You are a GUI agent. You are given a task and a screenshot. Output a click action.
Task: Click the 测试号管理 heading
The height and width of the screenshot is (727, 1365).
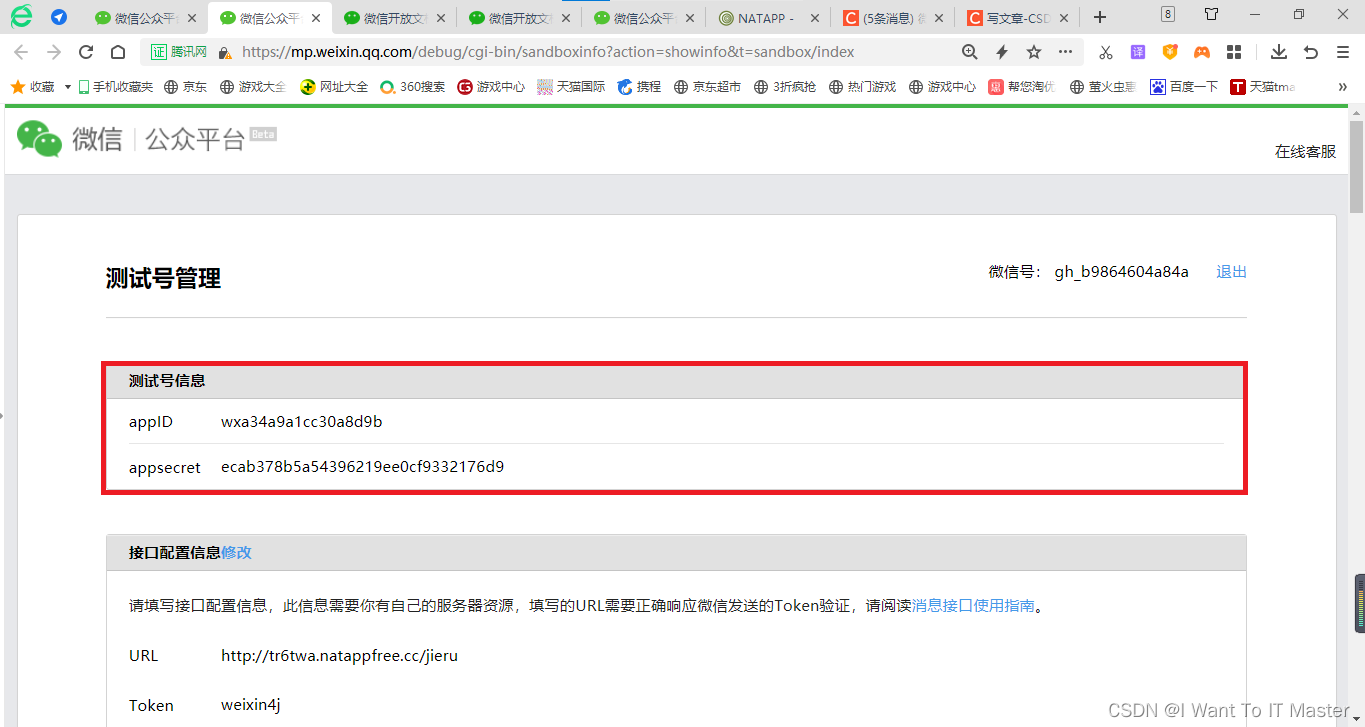163,279
